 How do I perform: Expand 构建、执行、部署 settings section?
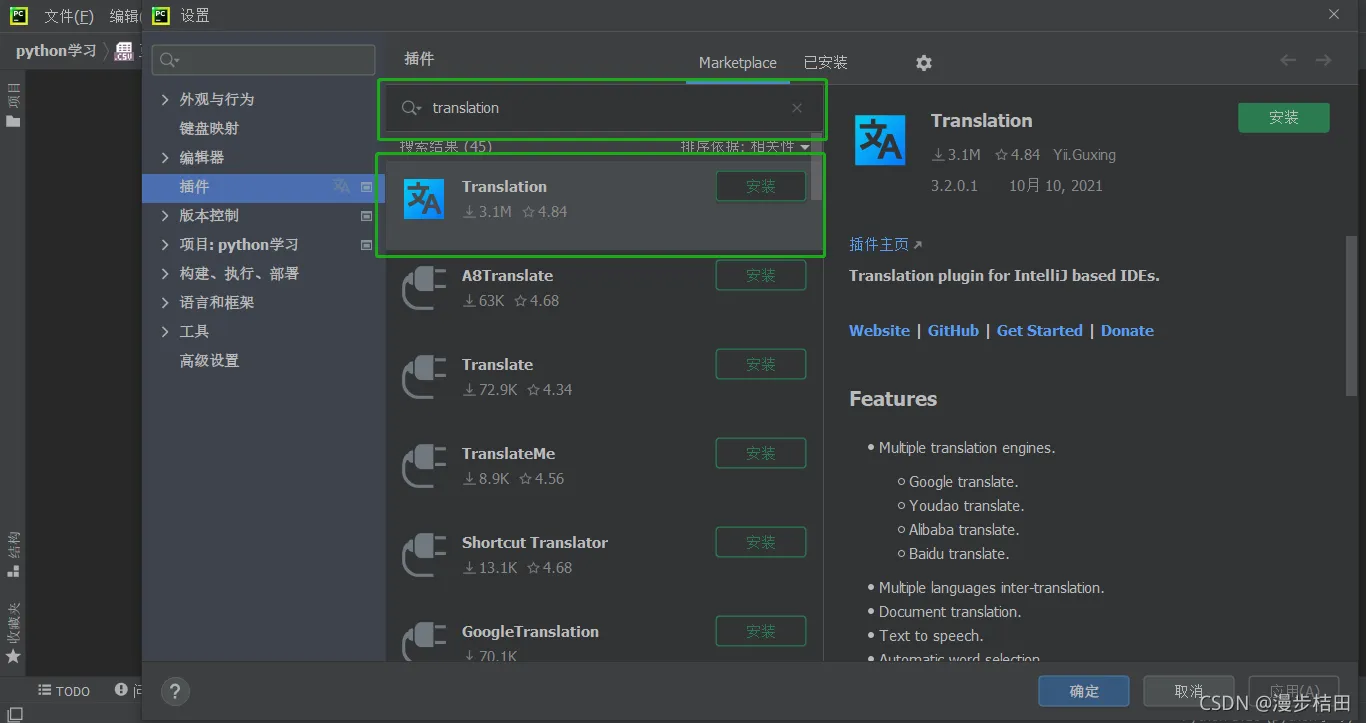(x=165, y=274)
